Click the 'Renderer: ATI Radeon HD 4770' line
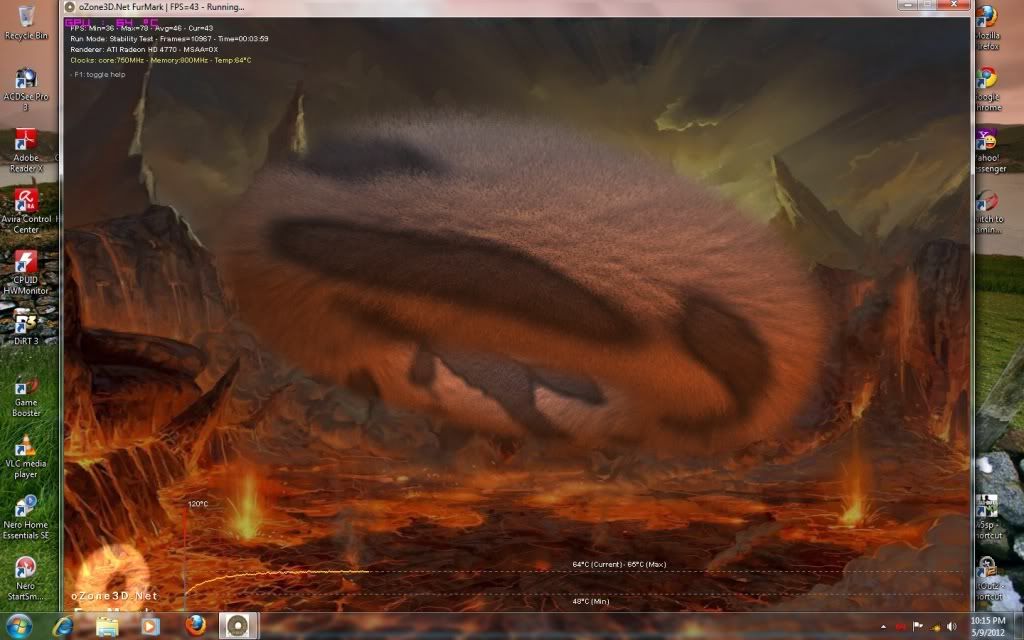 (144, 49)
